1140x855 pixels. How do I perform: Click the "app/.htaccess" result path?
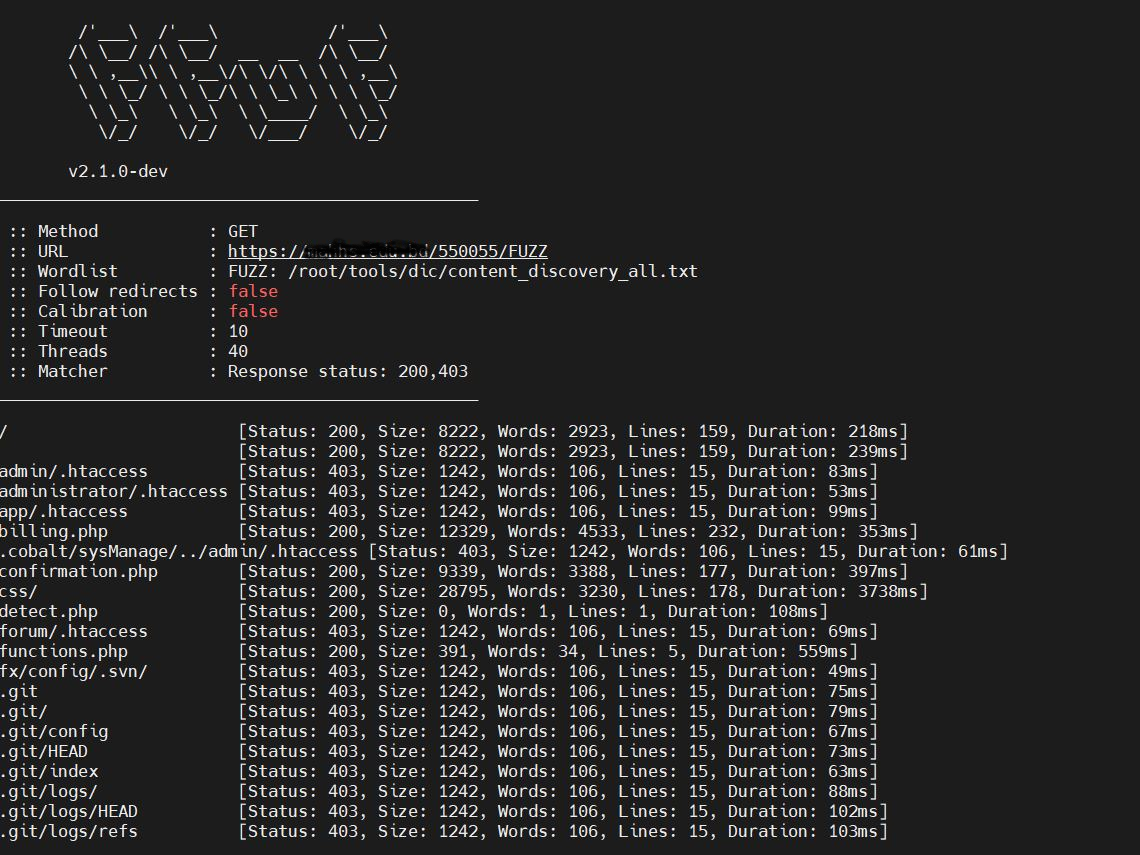(64, 511)
